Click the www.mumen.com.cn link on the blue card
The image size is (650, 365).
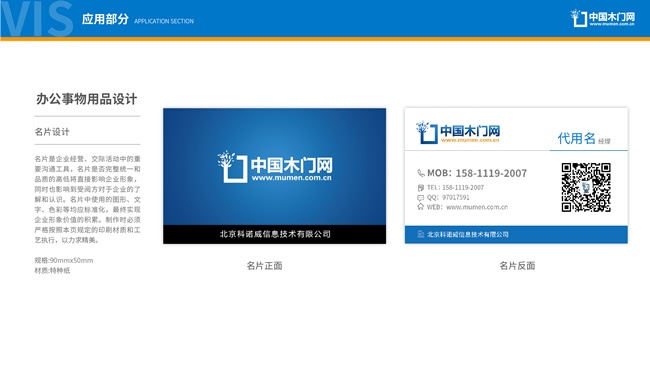pos(291,178)
